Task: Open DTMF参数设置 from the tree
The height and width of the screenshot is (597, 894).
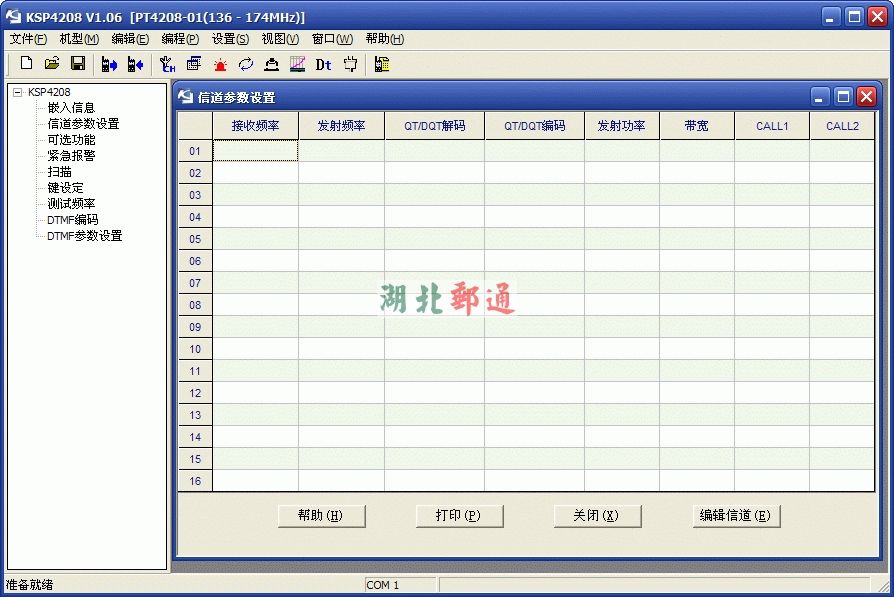Action: pyautogui.click(x=84, y=236)
